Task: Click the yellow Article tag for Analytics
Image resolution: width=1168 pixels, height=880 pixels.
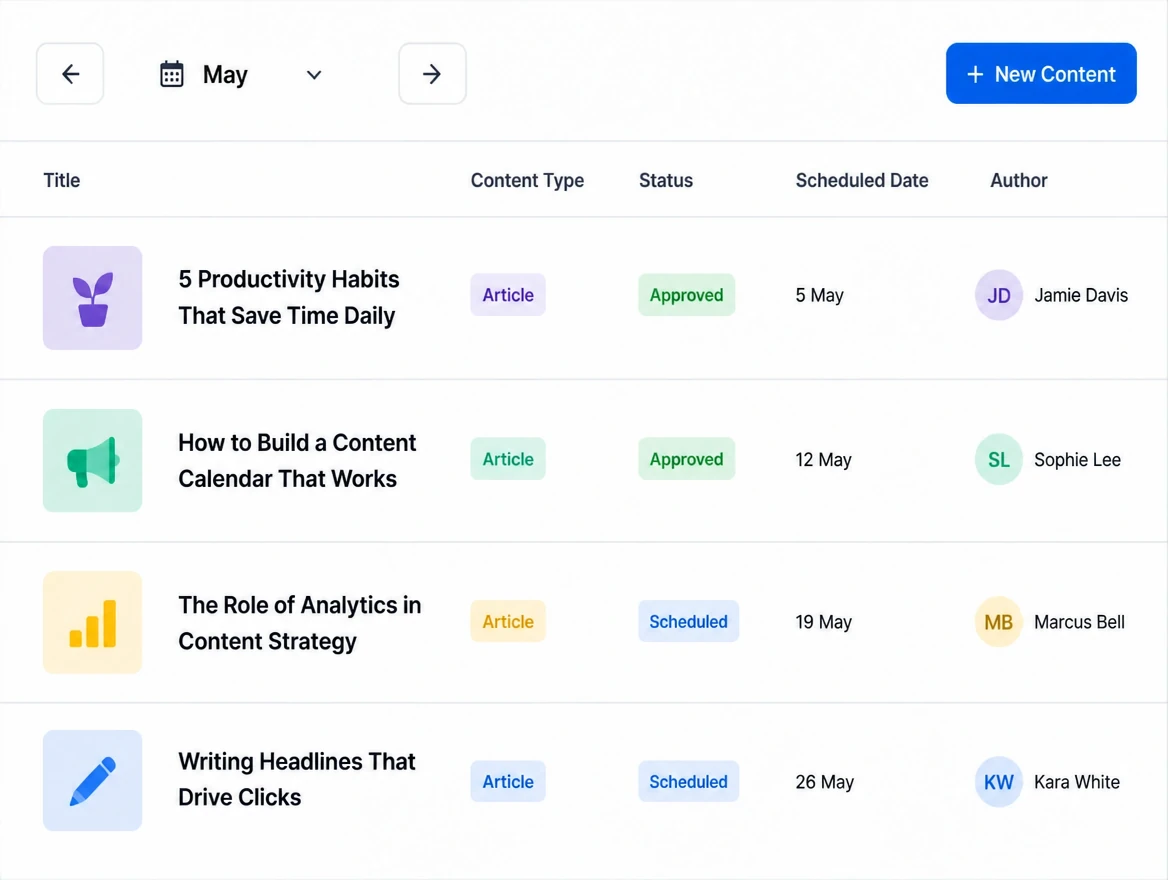Action: click(508, 621)
